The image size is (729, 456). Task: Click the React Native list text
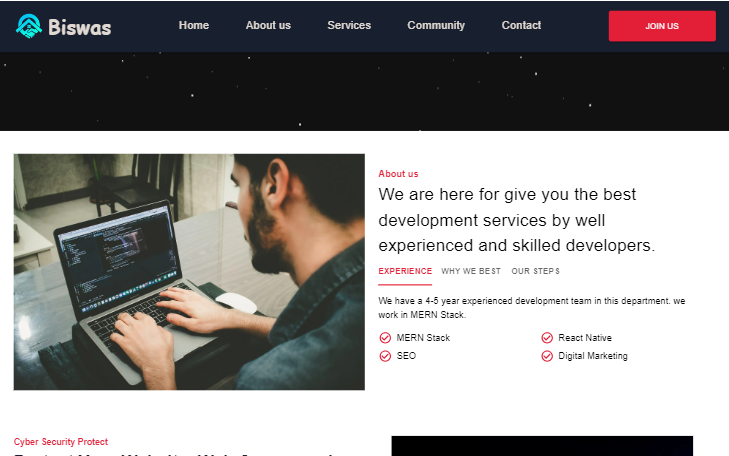coord(585,338)
